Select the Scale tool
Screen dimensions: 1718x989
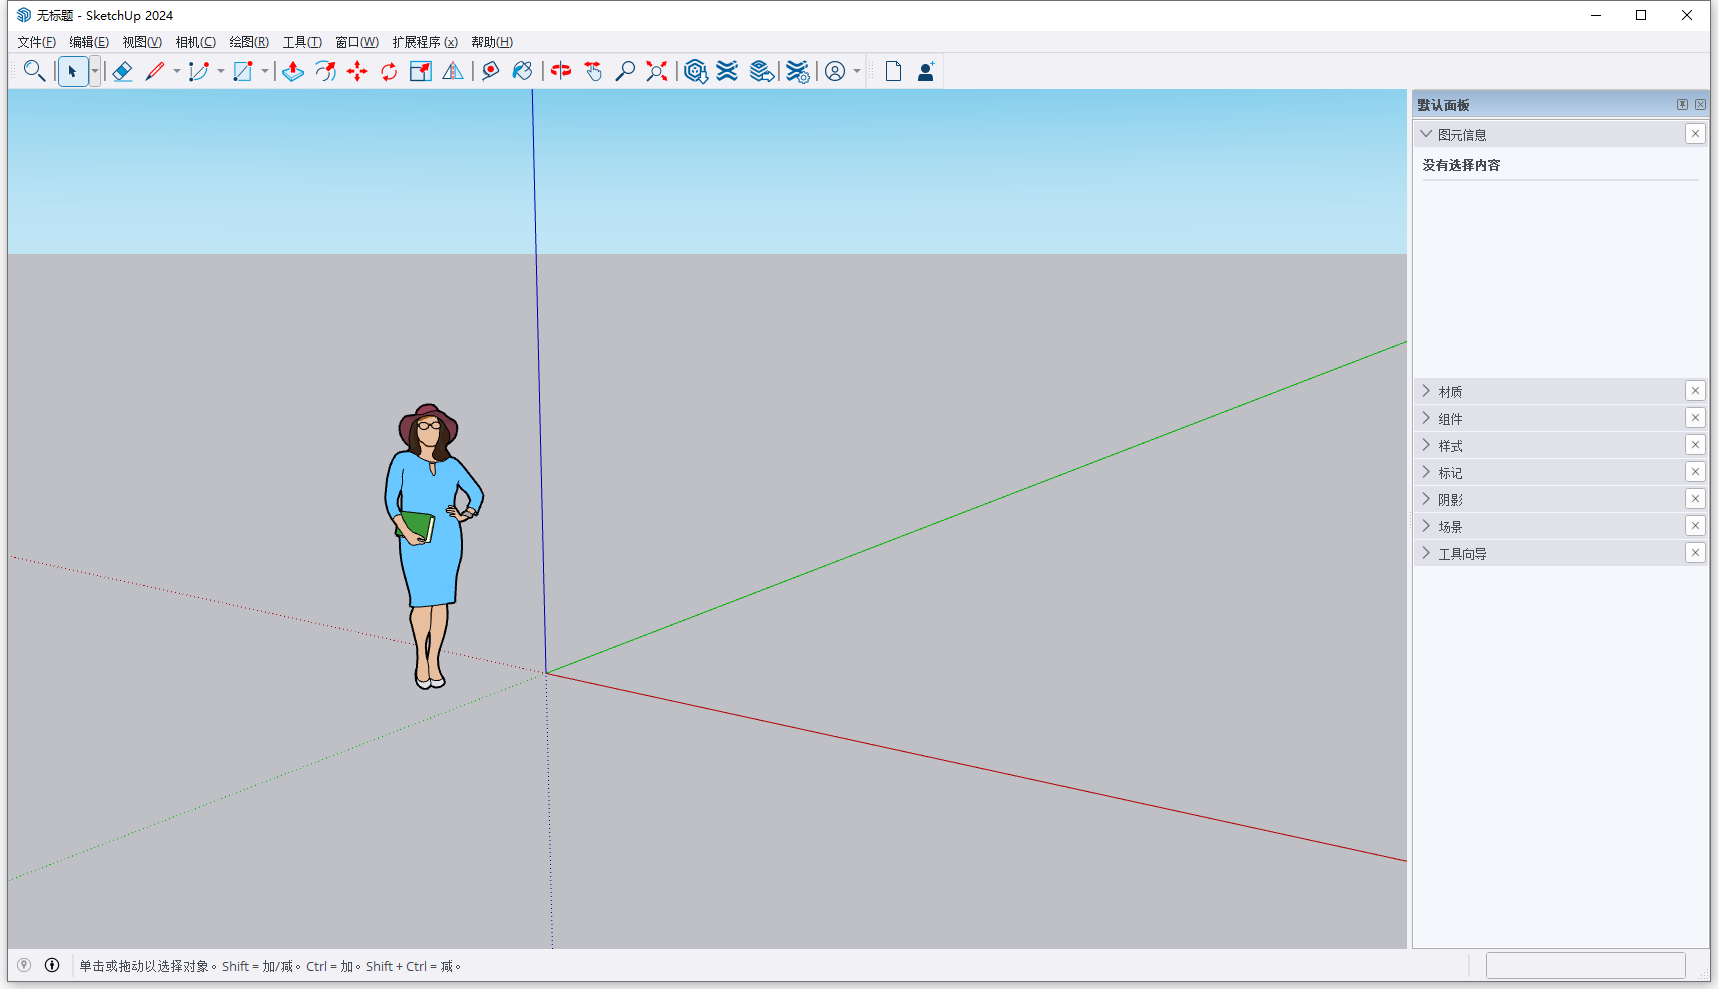(x=420, y=71)
